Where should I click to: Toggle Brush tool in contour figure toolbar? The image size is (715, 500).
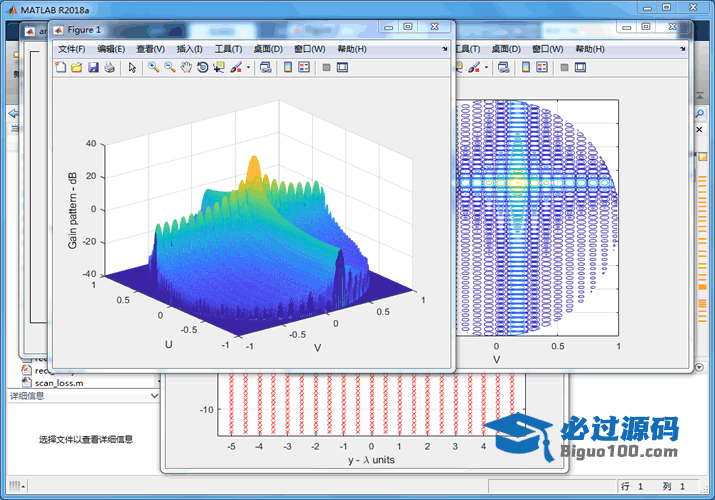coord(474,67)
